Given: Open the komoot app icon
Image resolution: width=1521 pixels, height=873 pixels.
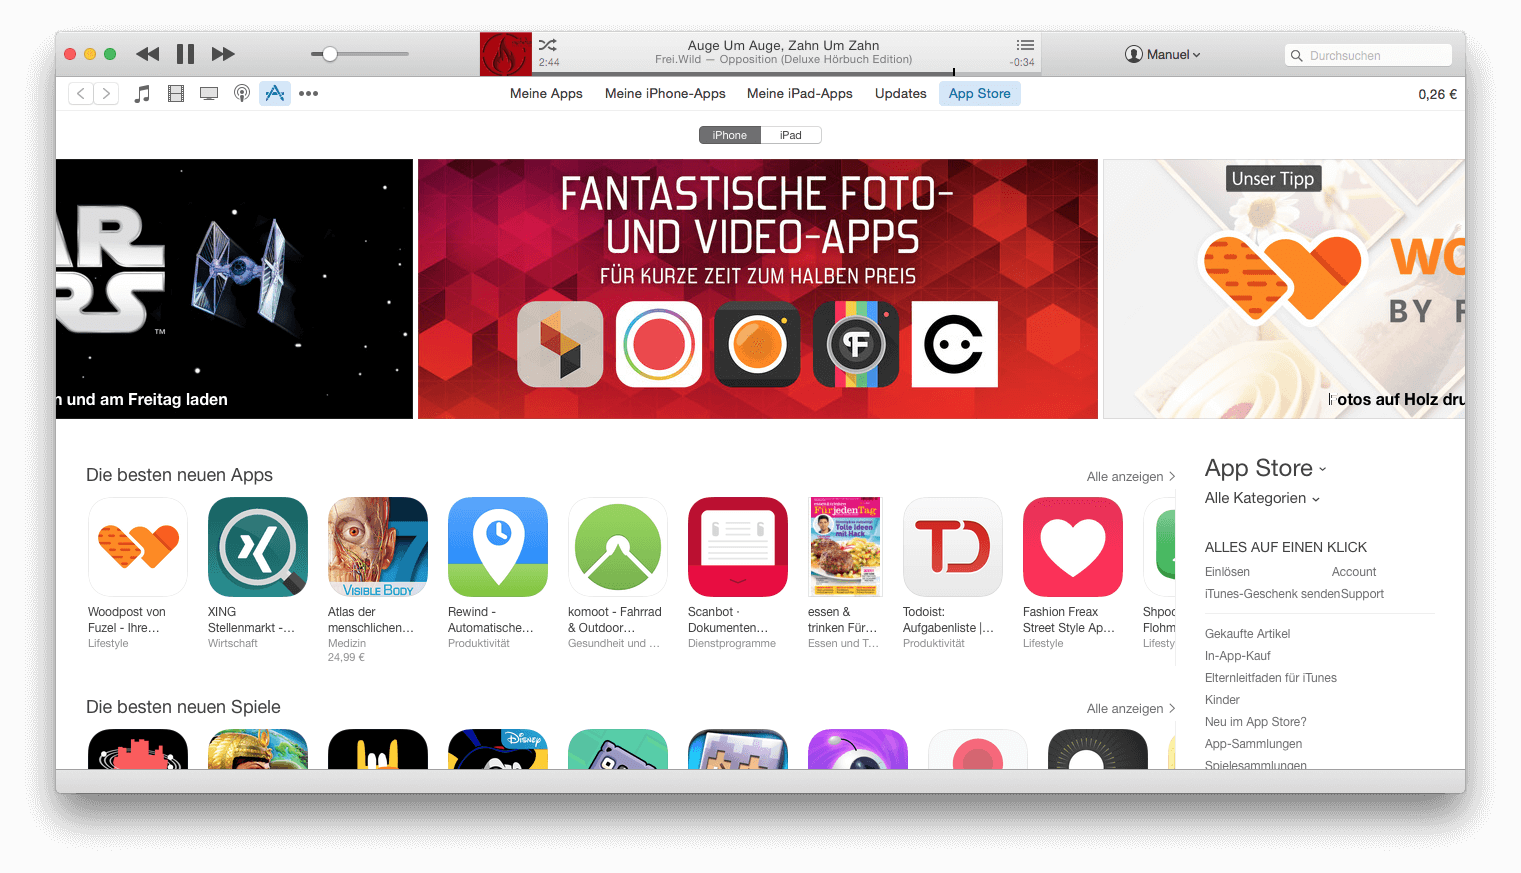Looking at the screenshot, I should click(618, 547).
